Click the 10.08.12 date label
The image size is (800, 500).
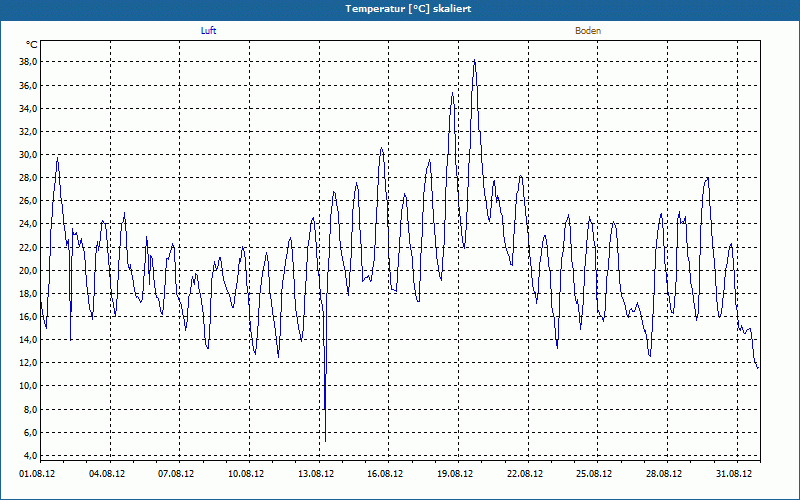(x=246, y=473)
